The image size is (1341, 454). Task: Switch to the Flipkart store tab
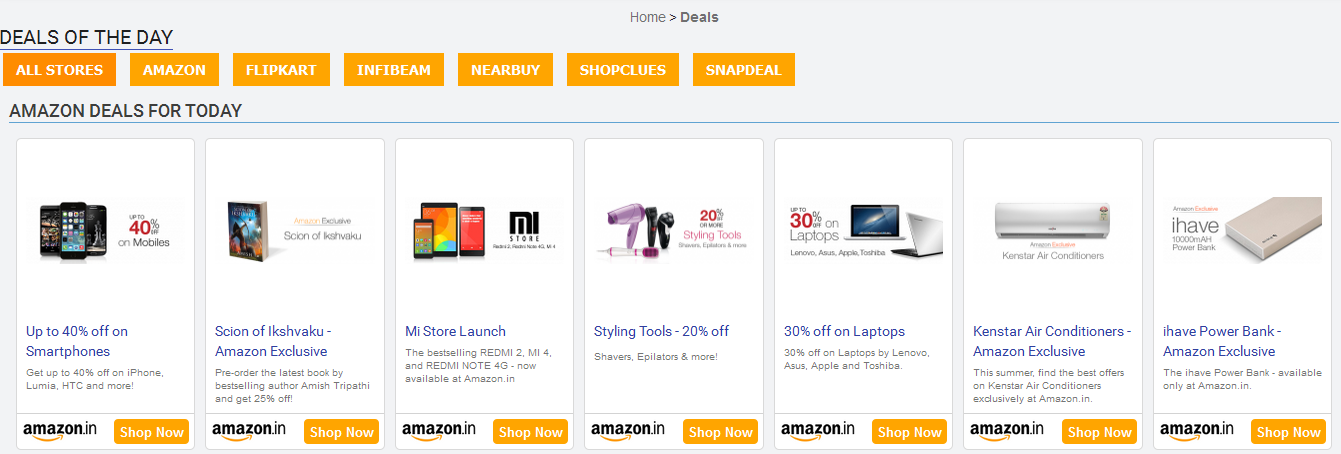pos(281,70)
